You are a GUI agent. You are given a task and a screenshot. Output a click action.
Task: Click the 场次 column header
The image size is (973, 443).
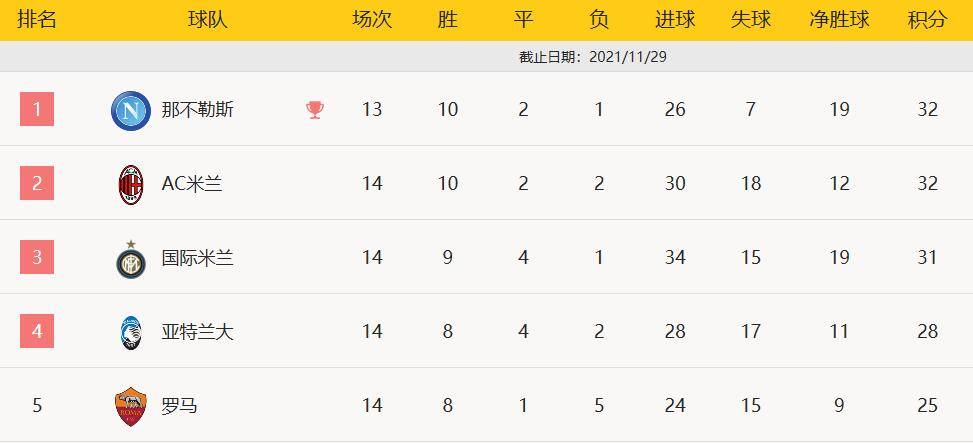tap(372, 20)
